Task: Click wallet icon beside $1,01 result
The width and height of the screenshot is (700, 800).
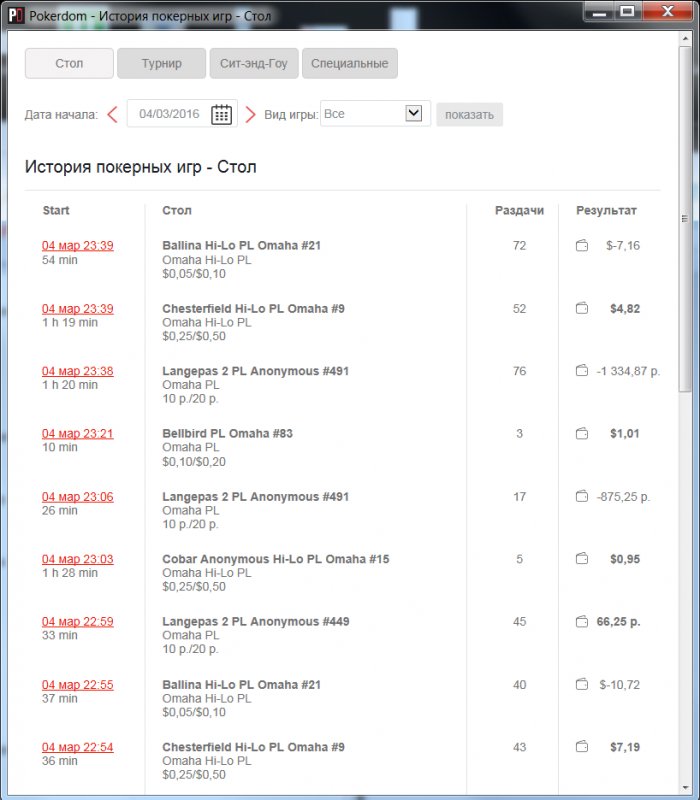Action: click(582, 433)
